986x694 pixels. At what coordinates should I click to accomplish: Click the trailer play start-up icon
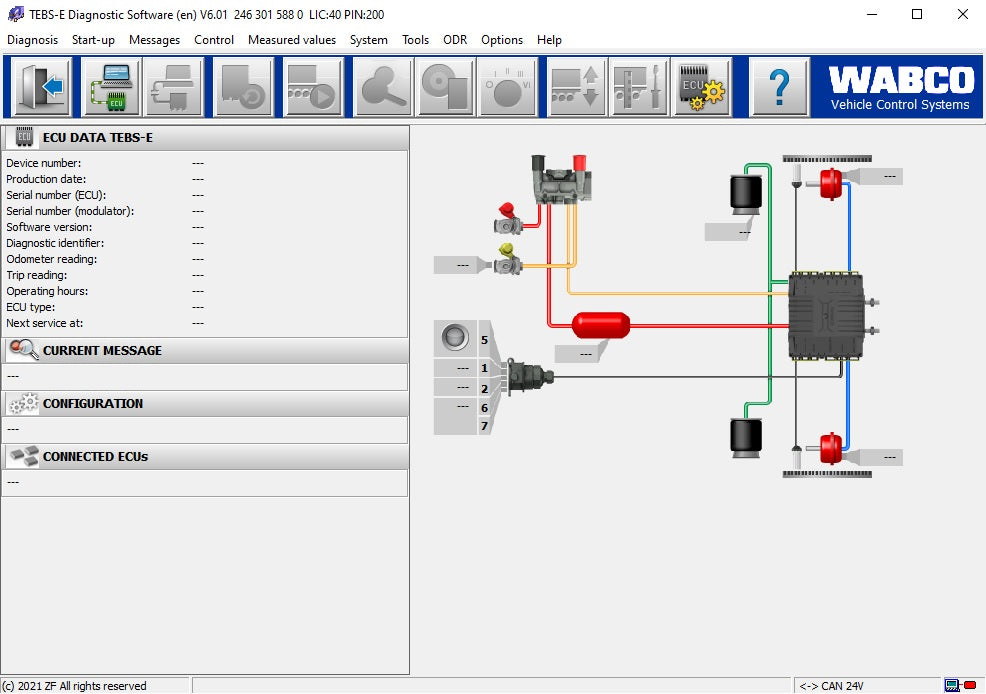pyautogui.click(x=314, y=87)
